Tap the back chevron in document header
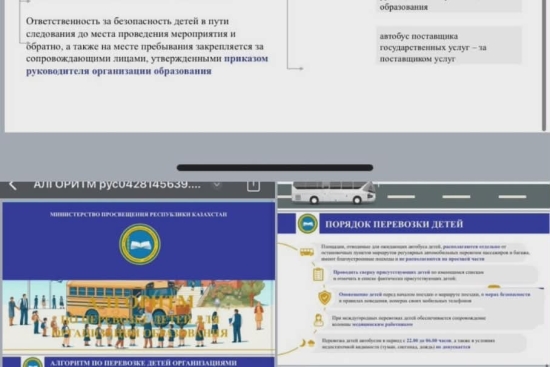This screenshot has width=550, height=367. [x=13, y=185]
